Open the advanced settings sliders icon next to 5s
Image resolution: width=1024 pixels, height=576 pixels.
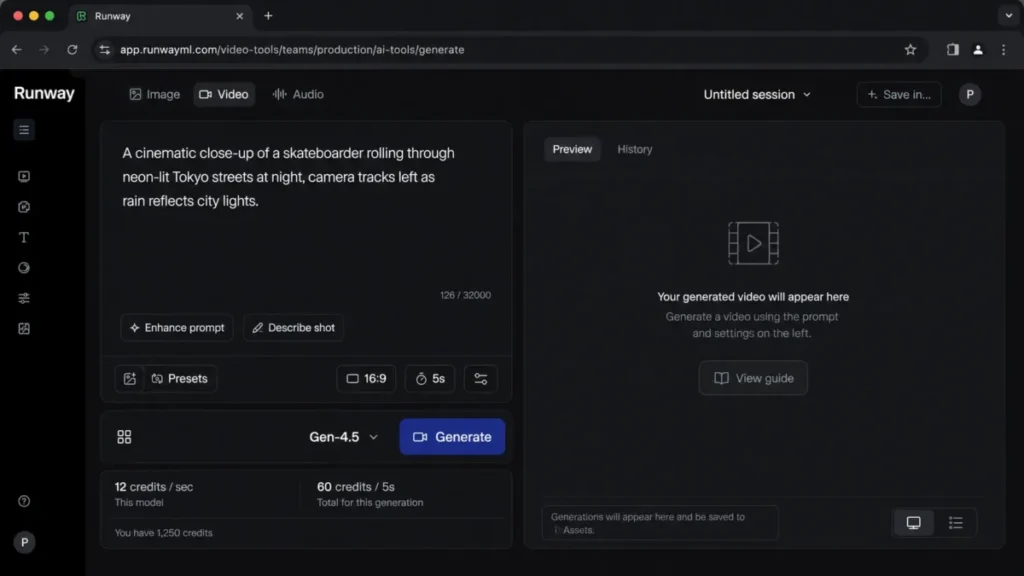(x=481, y=379)
